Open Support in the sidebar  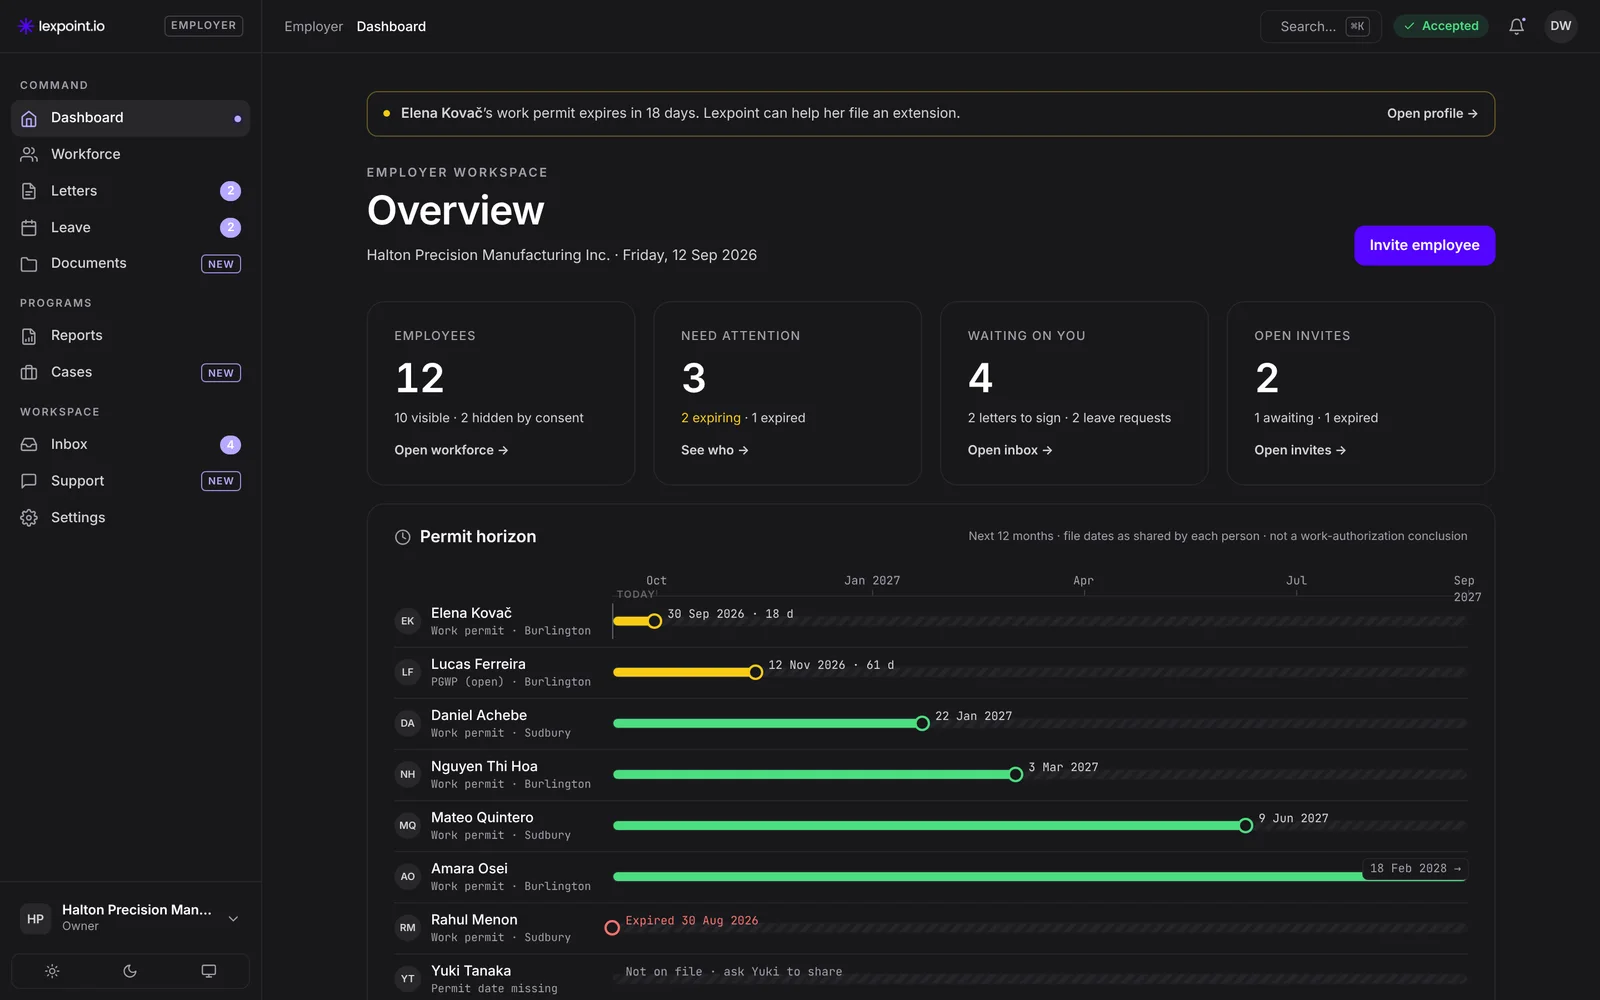tap(130, 481)
